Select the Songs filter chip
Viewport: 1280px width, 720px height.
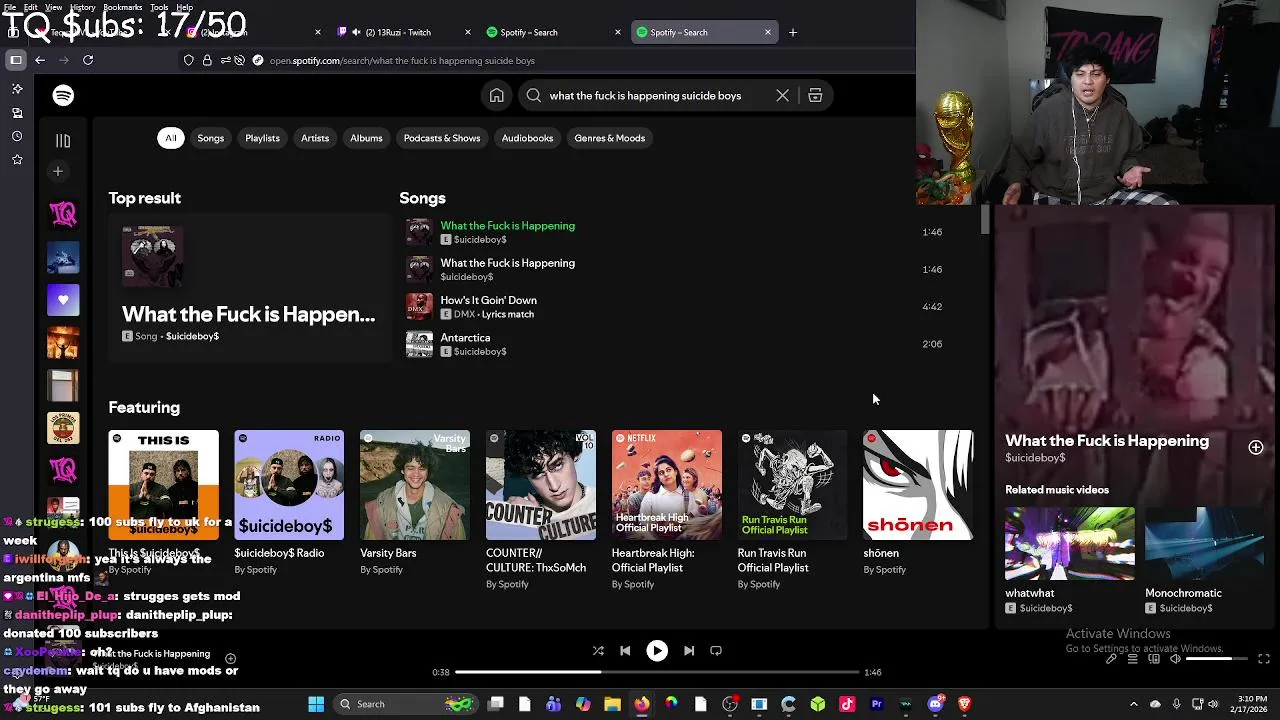coord(210,138)
